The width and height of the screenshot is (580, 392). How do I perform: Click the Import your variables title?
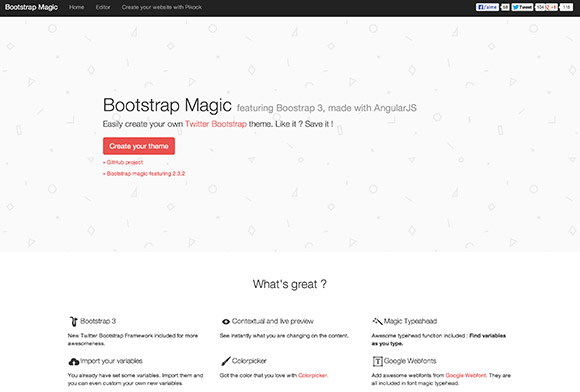pyautogui.click(x=111, y=361)
